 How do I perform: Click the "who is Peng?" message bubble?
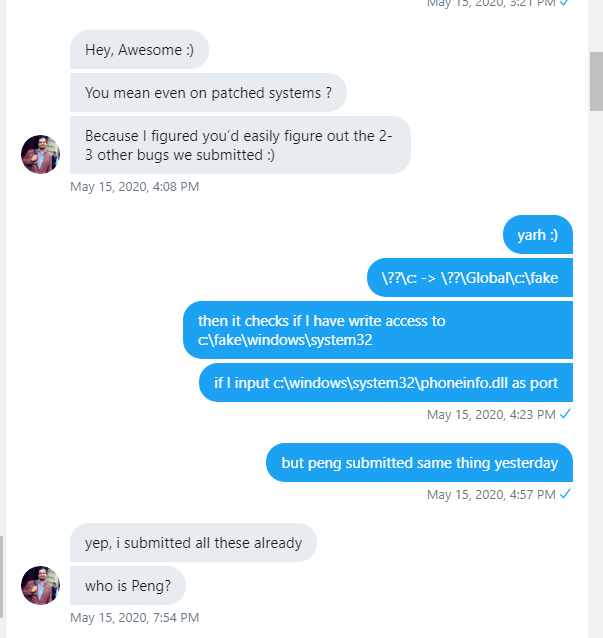pos(128,586)
